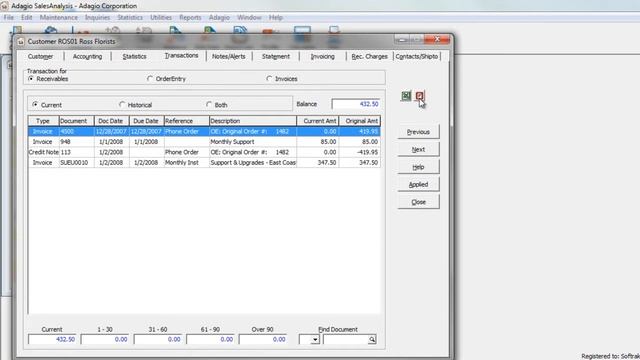Click the 61 - 90 aging field
This screenshot has width=640, height=360.
tap(210, 340)
